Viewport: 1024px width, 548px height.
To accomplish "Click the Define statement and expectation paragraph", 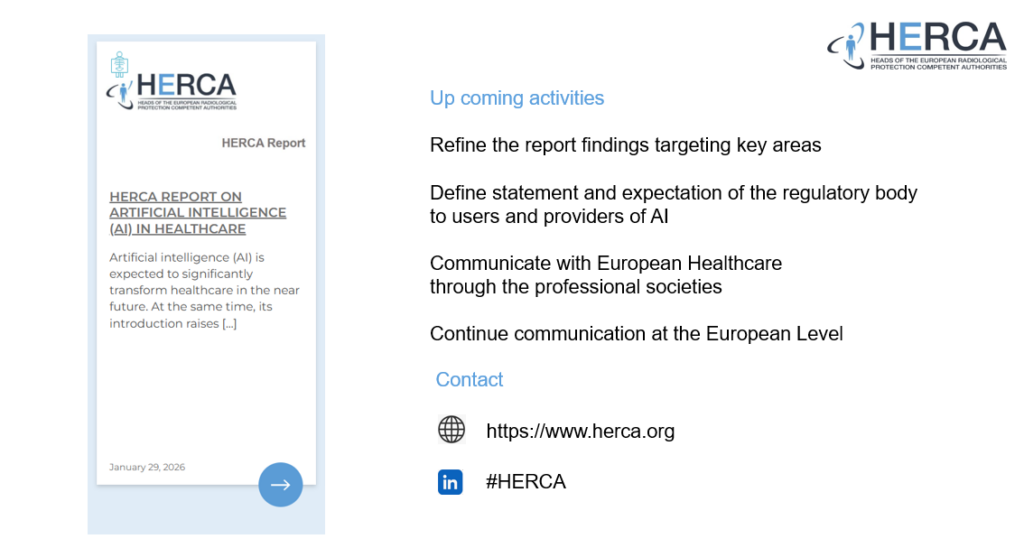I will tap(673, 204).
